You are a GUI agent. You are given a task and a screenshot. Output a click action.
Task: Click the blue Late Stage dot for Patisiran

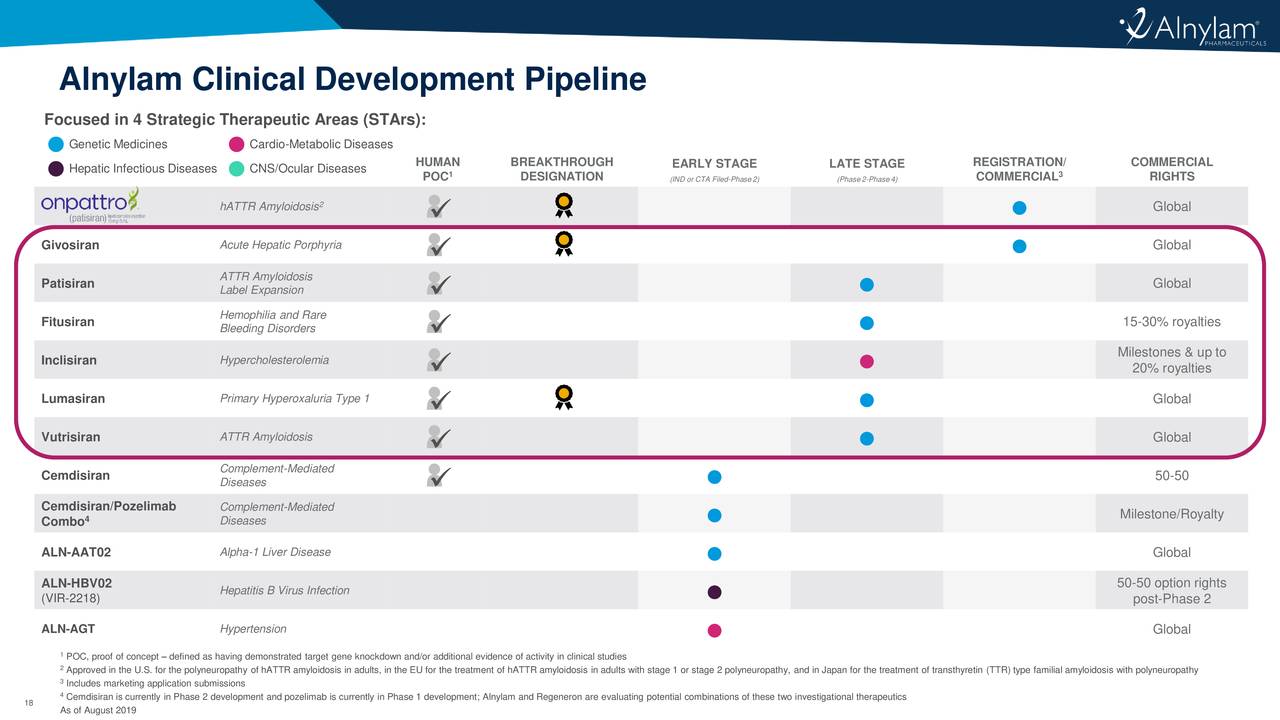pos(867,284)
